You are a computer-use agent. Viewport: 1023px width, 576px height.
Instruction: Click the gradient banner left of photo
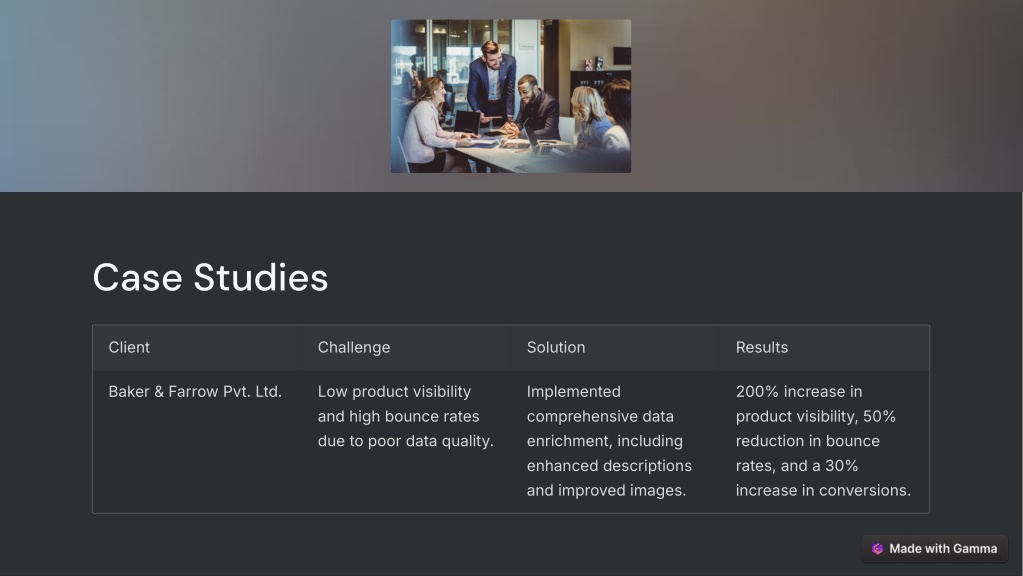click(x=196, y=96)
